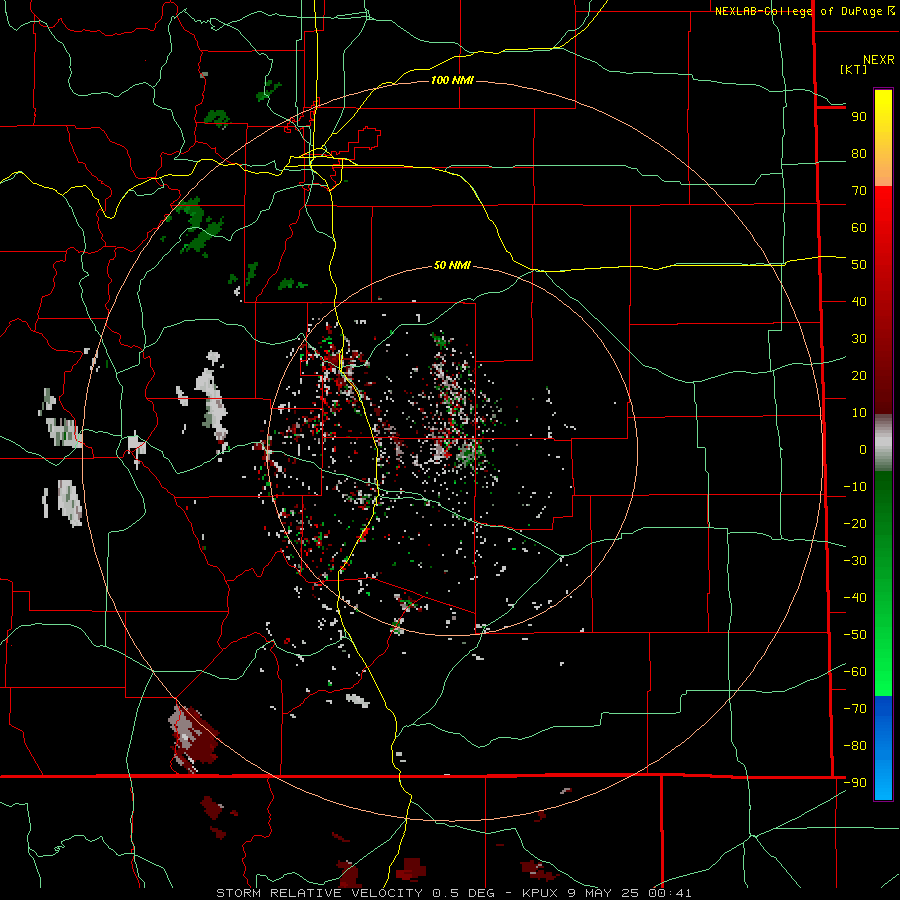This screenshot has height=900, width=900.
Task: Click the positive 20 scale value
Action: coord(859,376)
